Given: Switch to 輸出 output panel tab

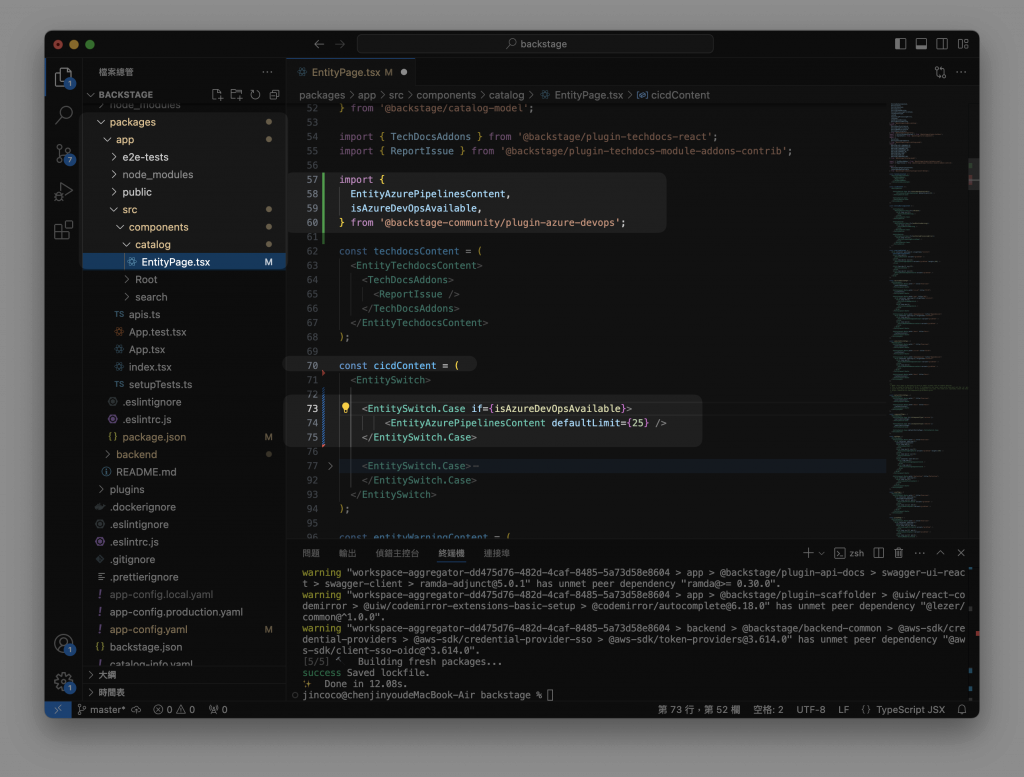Looking at the screenshot, I should pyautogui.click(x=347, y=553).
